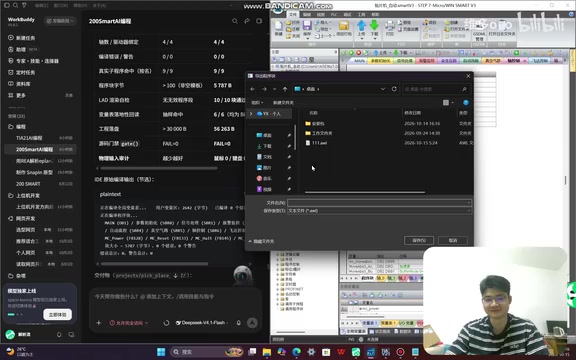This screenshot has width=576, height=360.
Task: Open the recent locations chevron in the save dialog
Action: click(x=274, y=89)
